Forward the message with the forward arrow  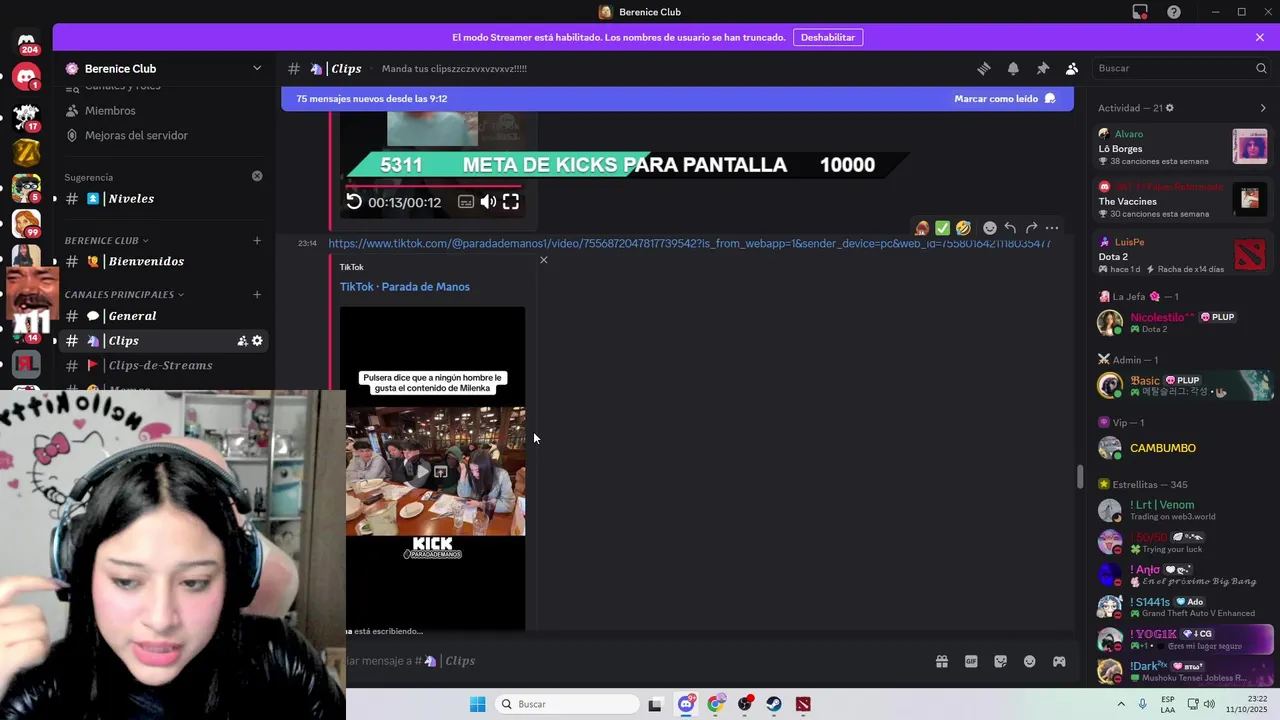coord(1031,228)
